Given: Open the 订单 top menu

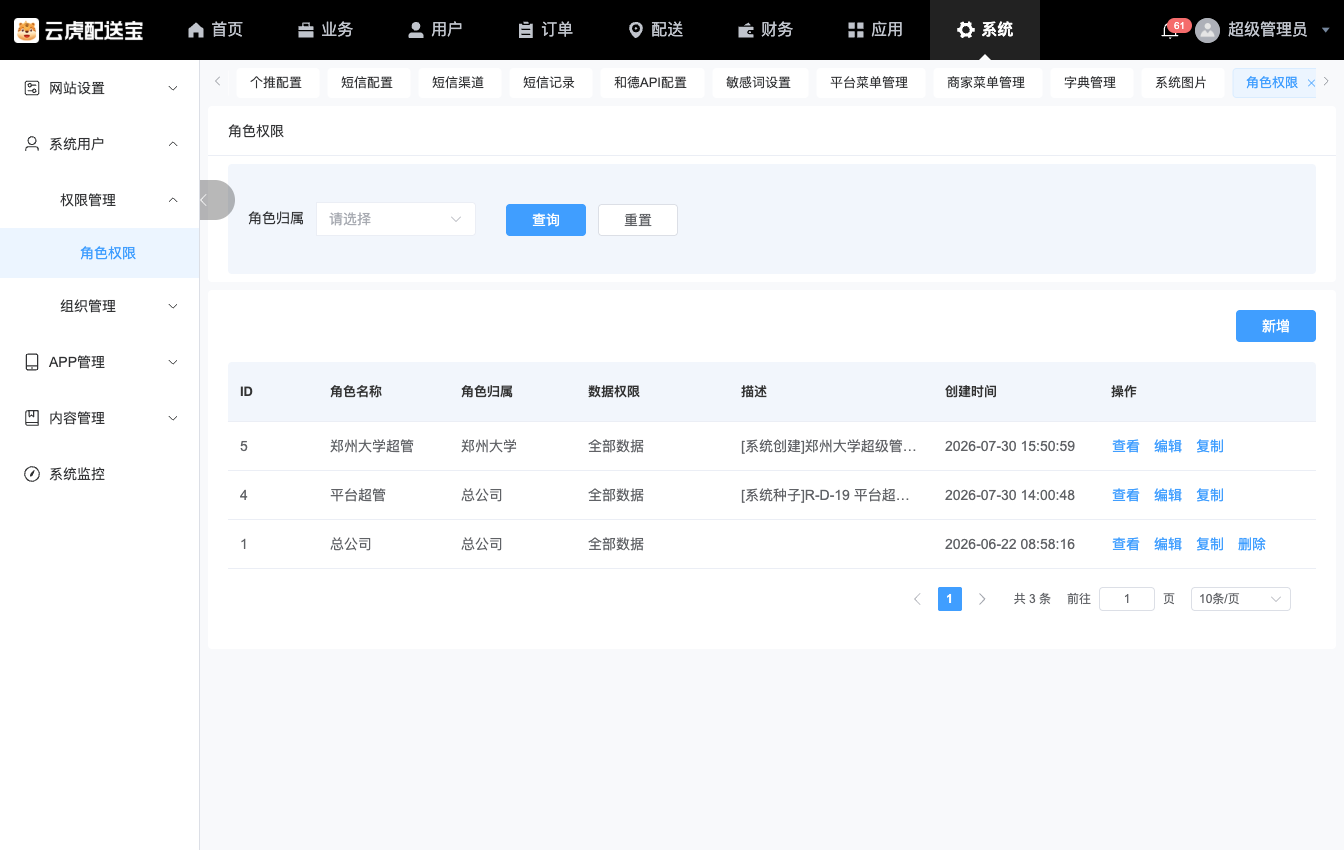Looking at the screenshot, I should click(545, 30).
